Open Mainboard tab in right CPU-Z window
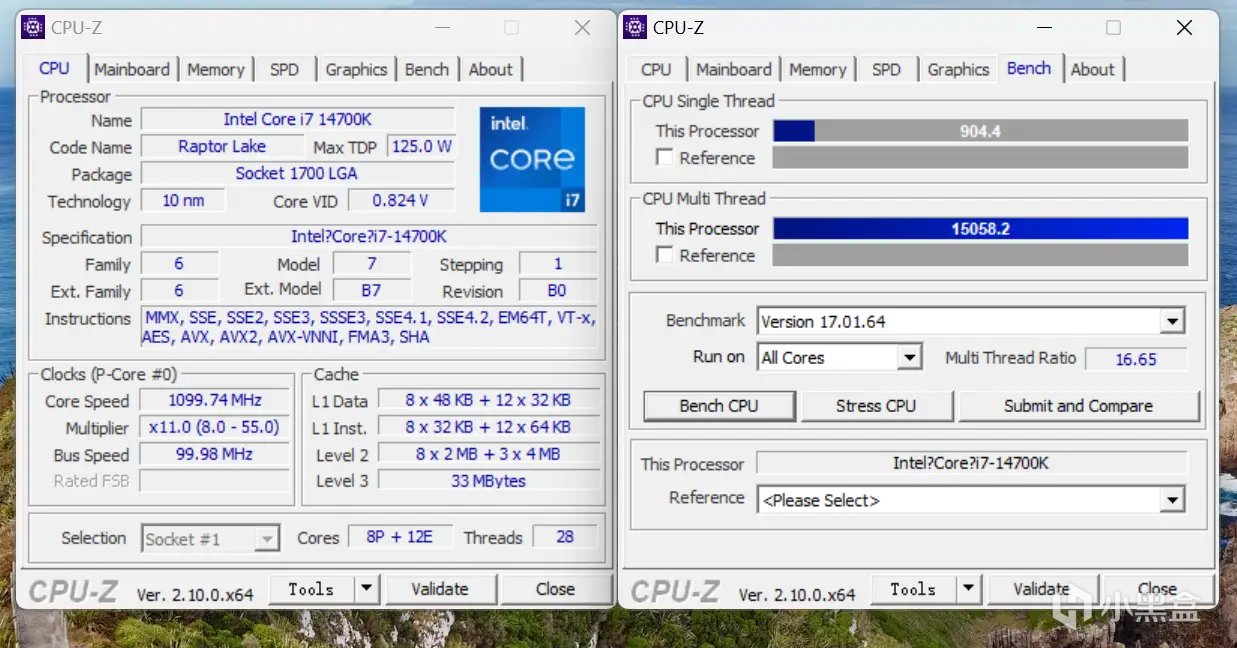 point(734,69)
